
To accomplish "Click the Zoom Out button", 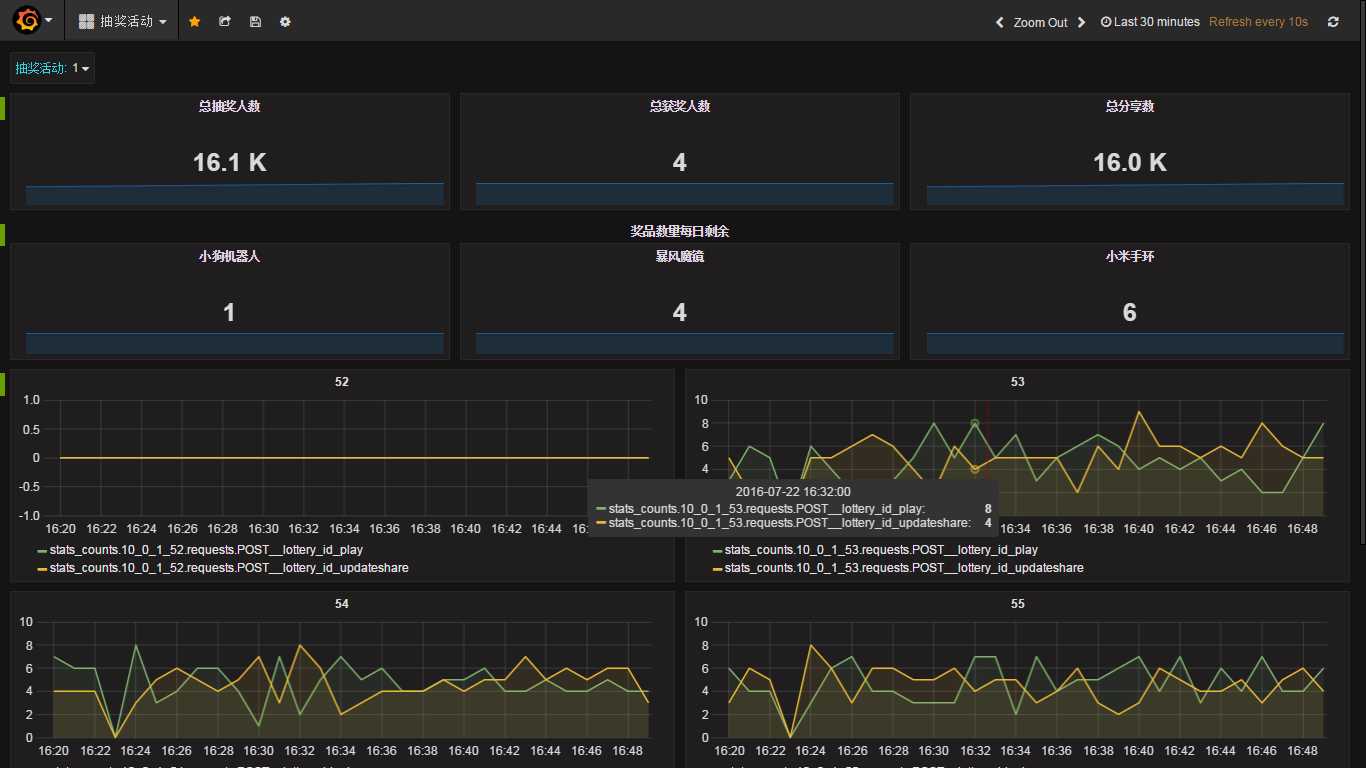I will coord(1040,22).
